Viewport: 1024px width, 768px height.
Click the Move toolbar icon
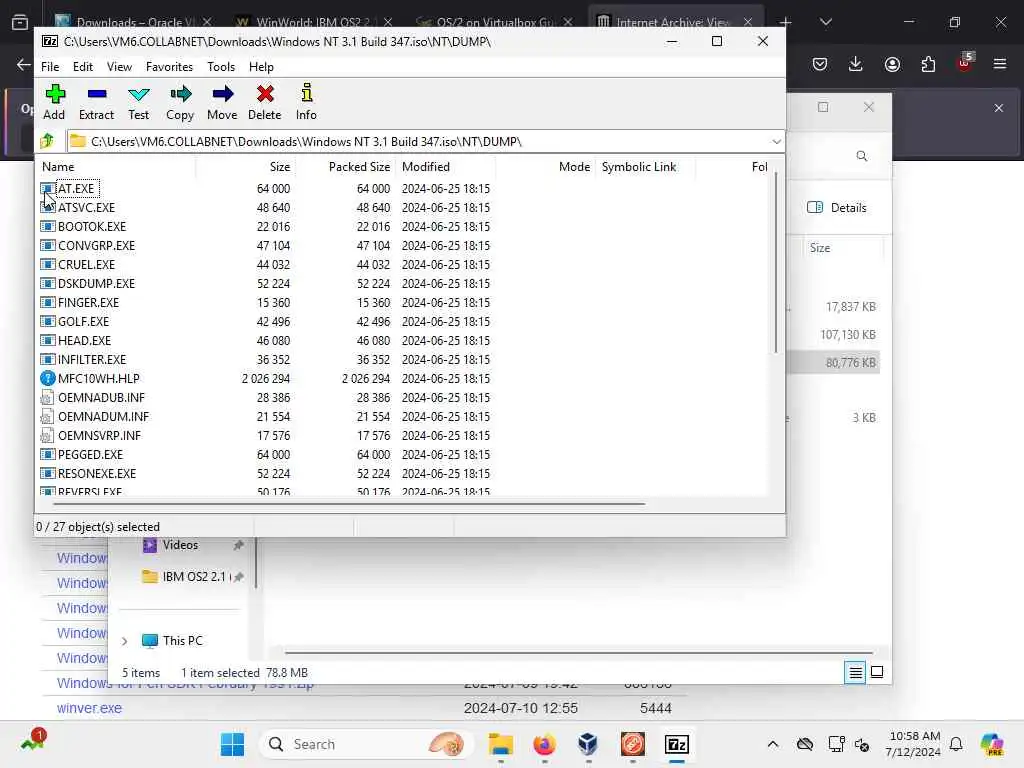tap(222, 102)
